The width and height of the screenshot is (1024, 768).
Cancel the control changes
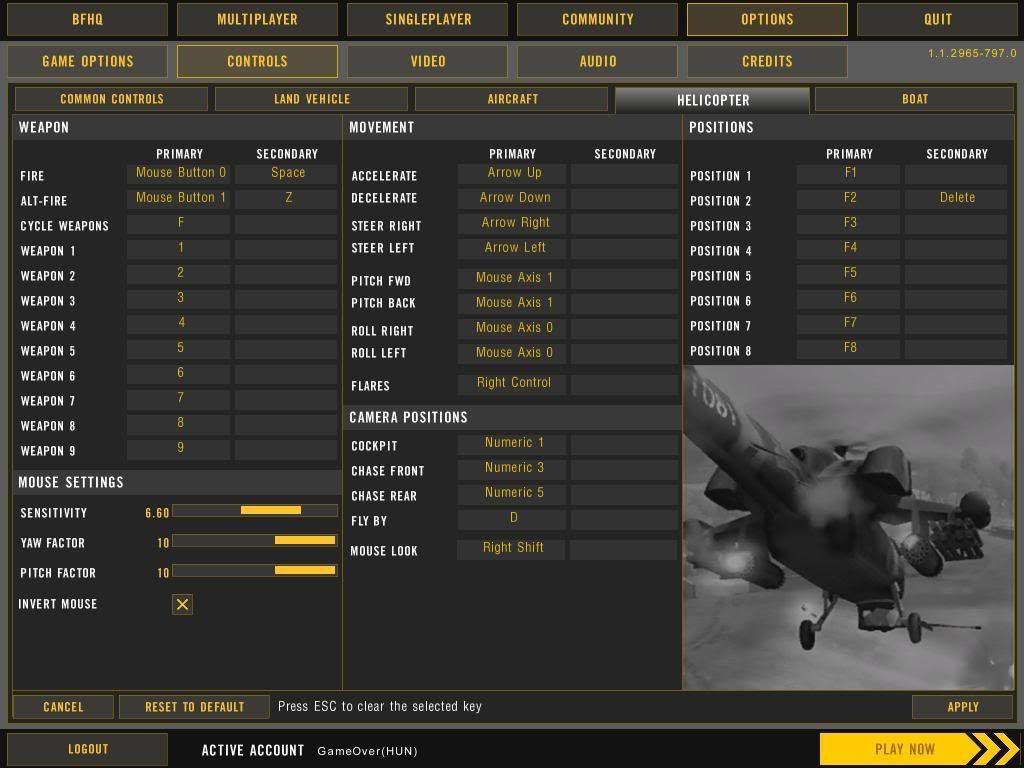click(63, 707)
